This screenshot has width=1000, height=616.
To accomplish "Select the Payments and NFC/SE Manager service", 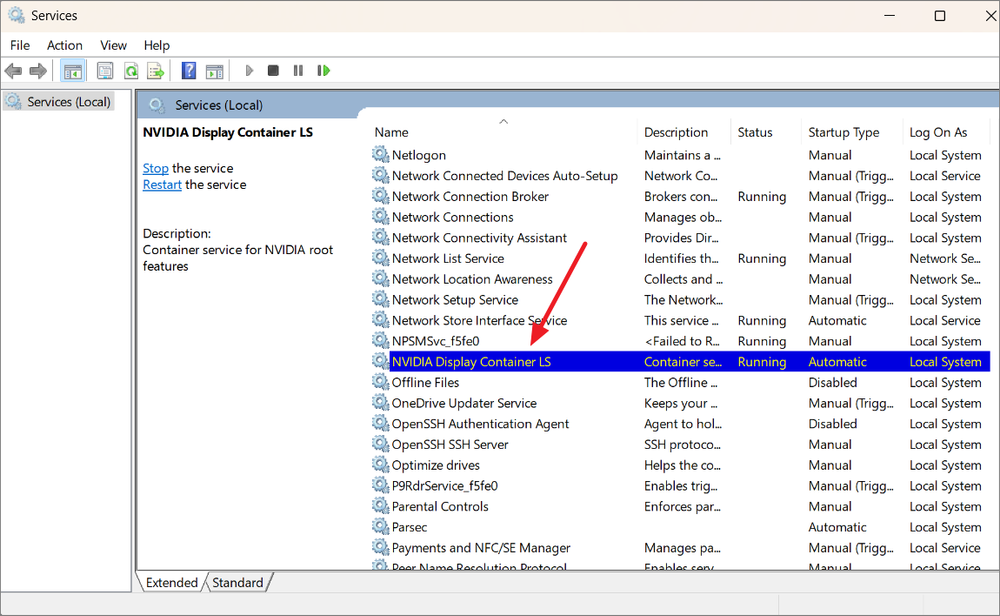I will click(680, 548).
